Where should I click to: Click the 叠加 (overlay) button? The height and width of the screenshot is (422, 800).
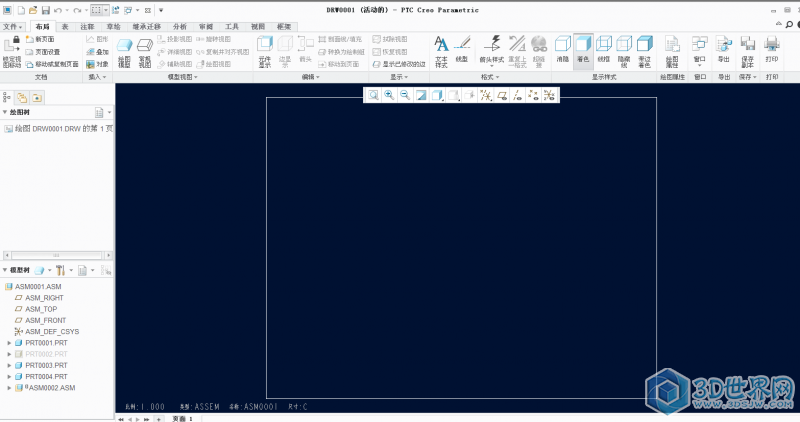pyautogui.click(x=97, y=52)
